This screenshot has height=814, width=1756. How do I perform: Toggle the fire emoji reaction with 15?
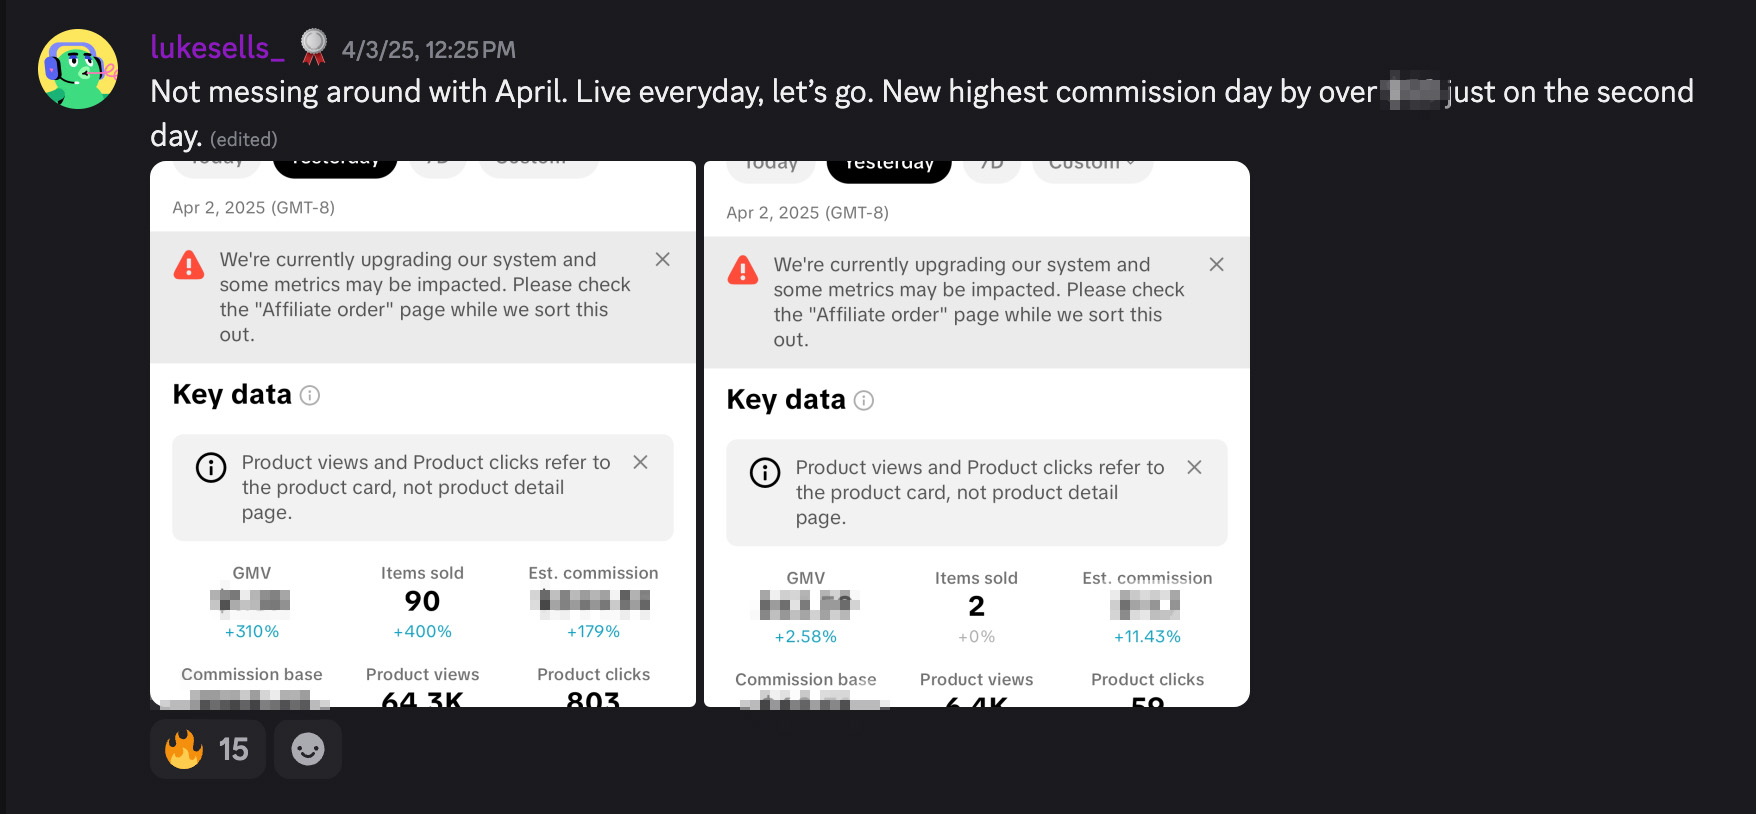pos(207,749)
